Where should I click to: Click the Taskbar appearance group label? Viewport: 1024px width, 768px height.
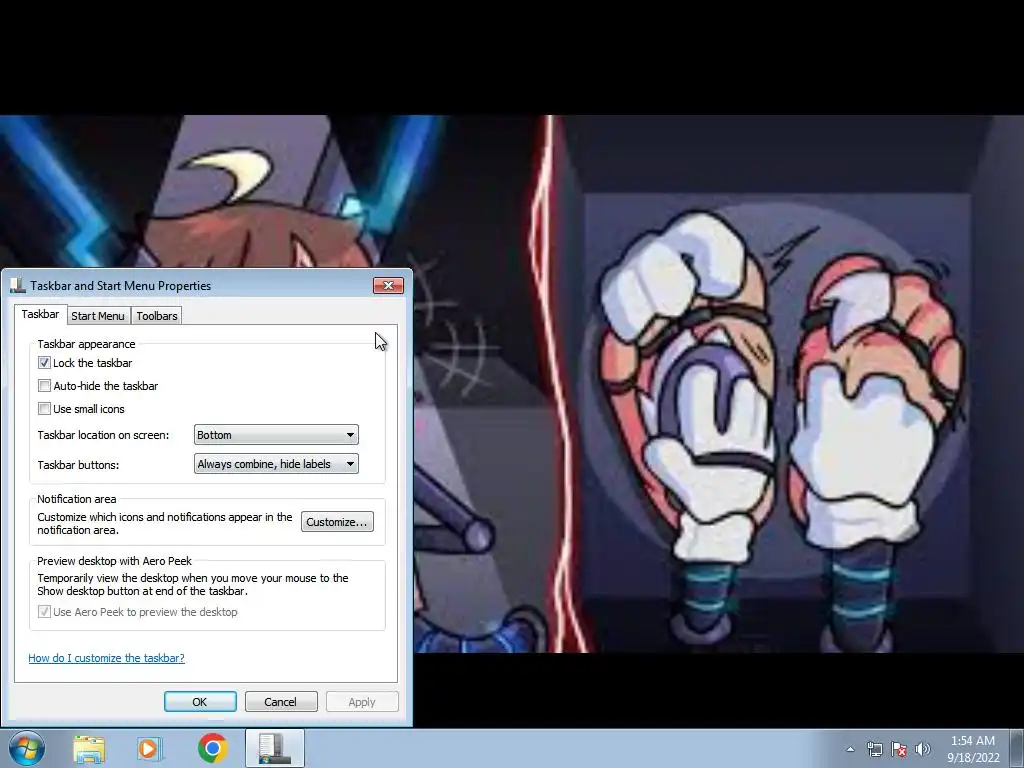click(86, 344)
